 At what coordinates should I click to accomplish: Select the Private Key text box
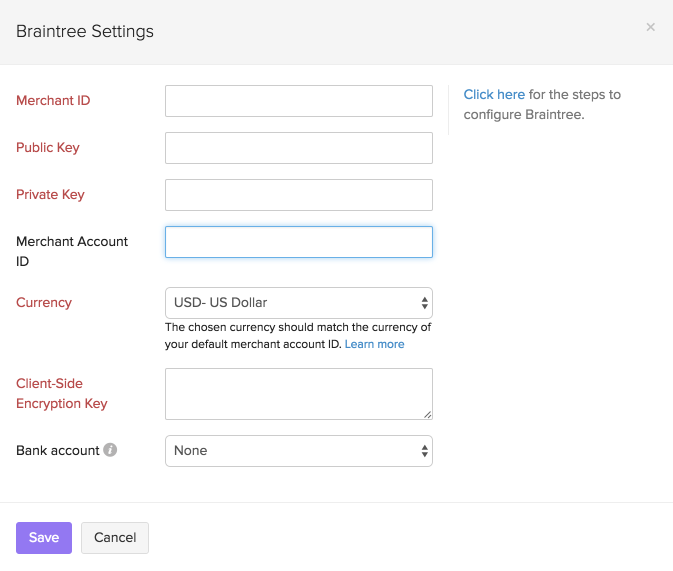[x=298, y=195]
